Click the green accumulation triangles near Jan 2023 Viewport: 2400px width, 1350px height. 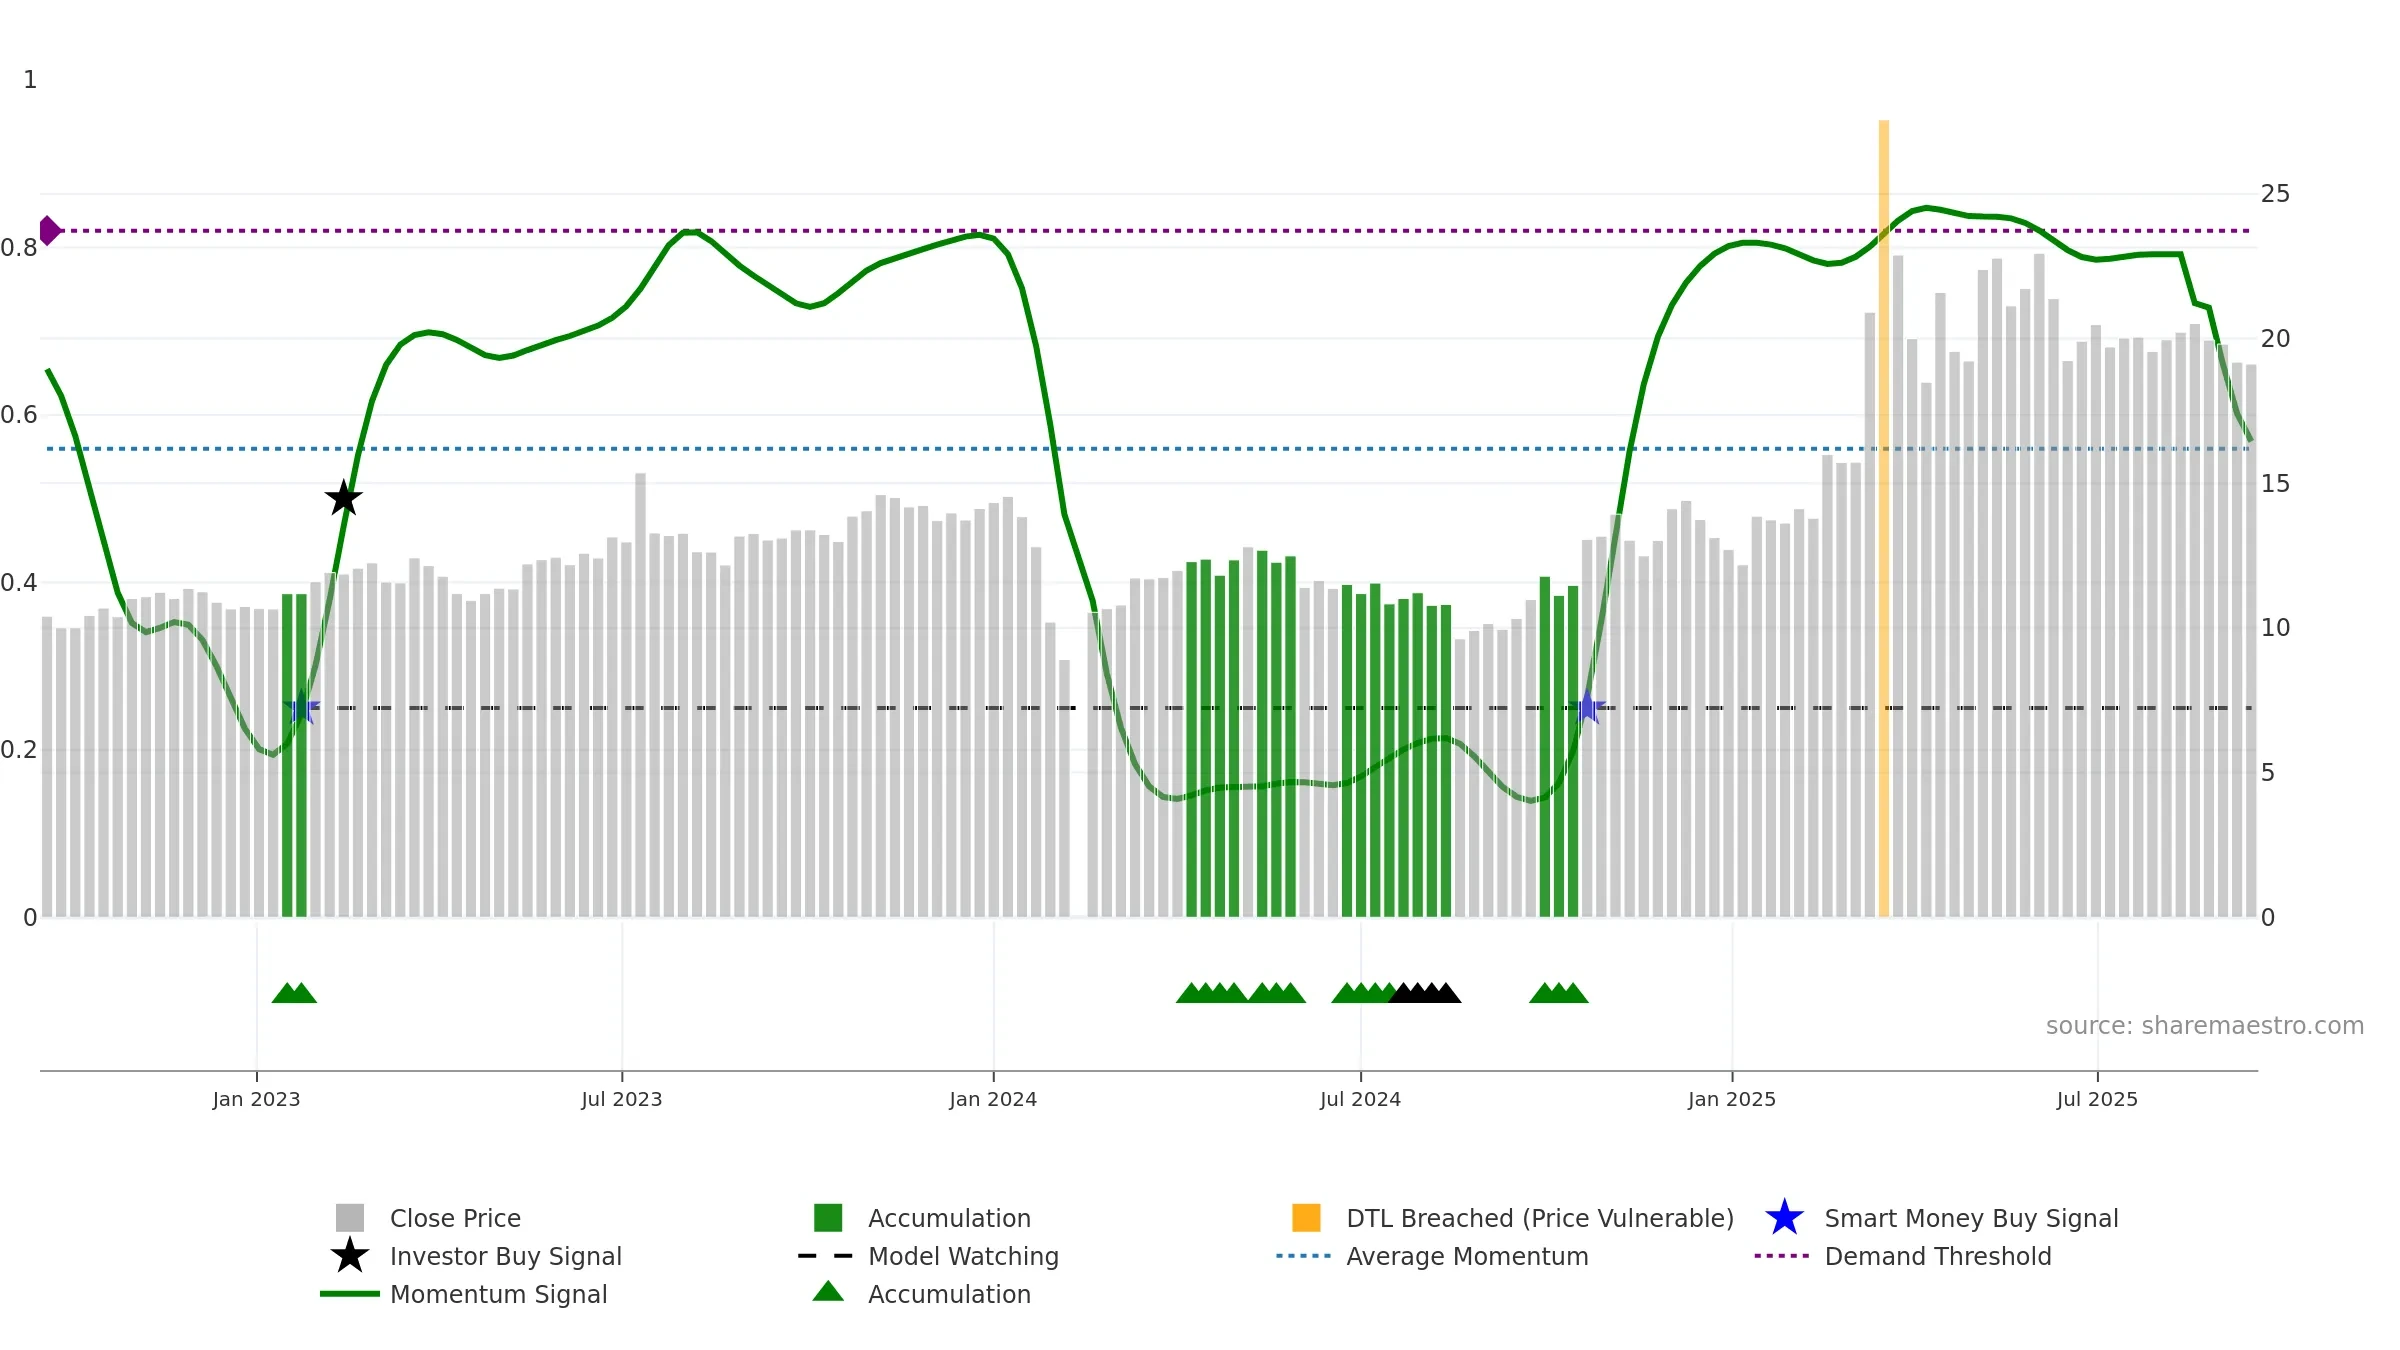pos(294,993)
